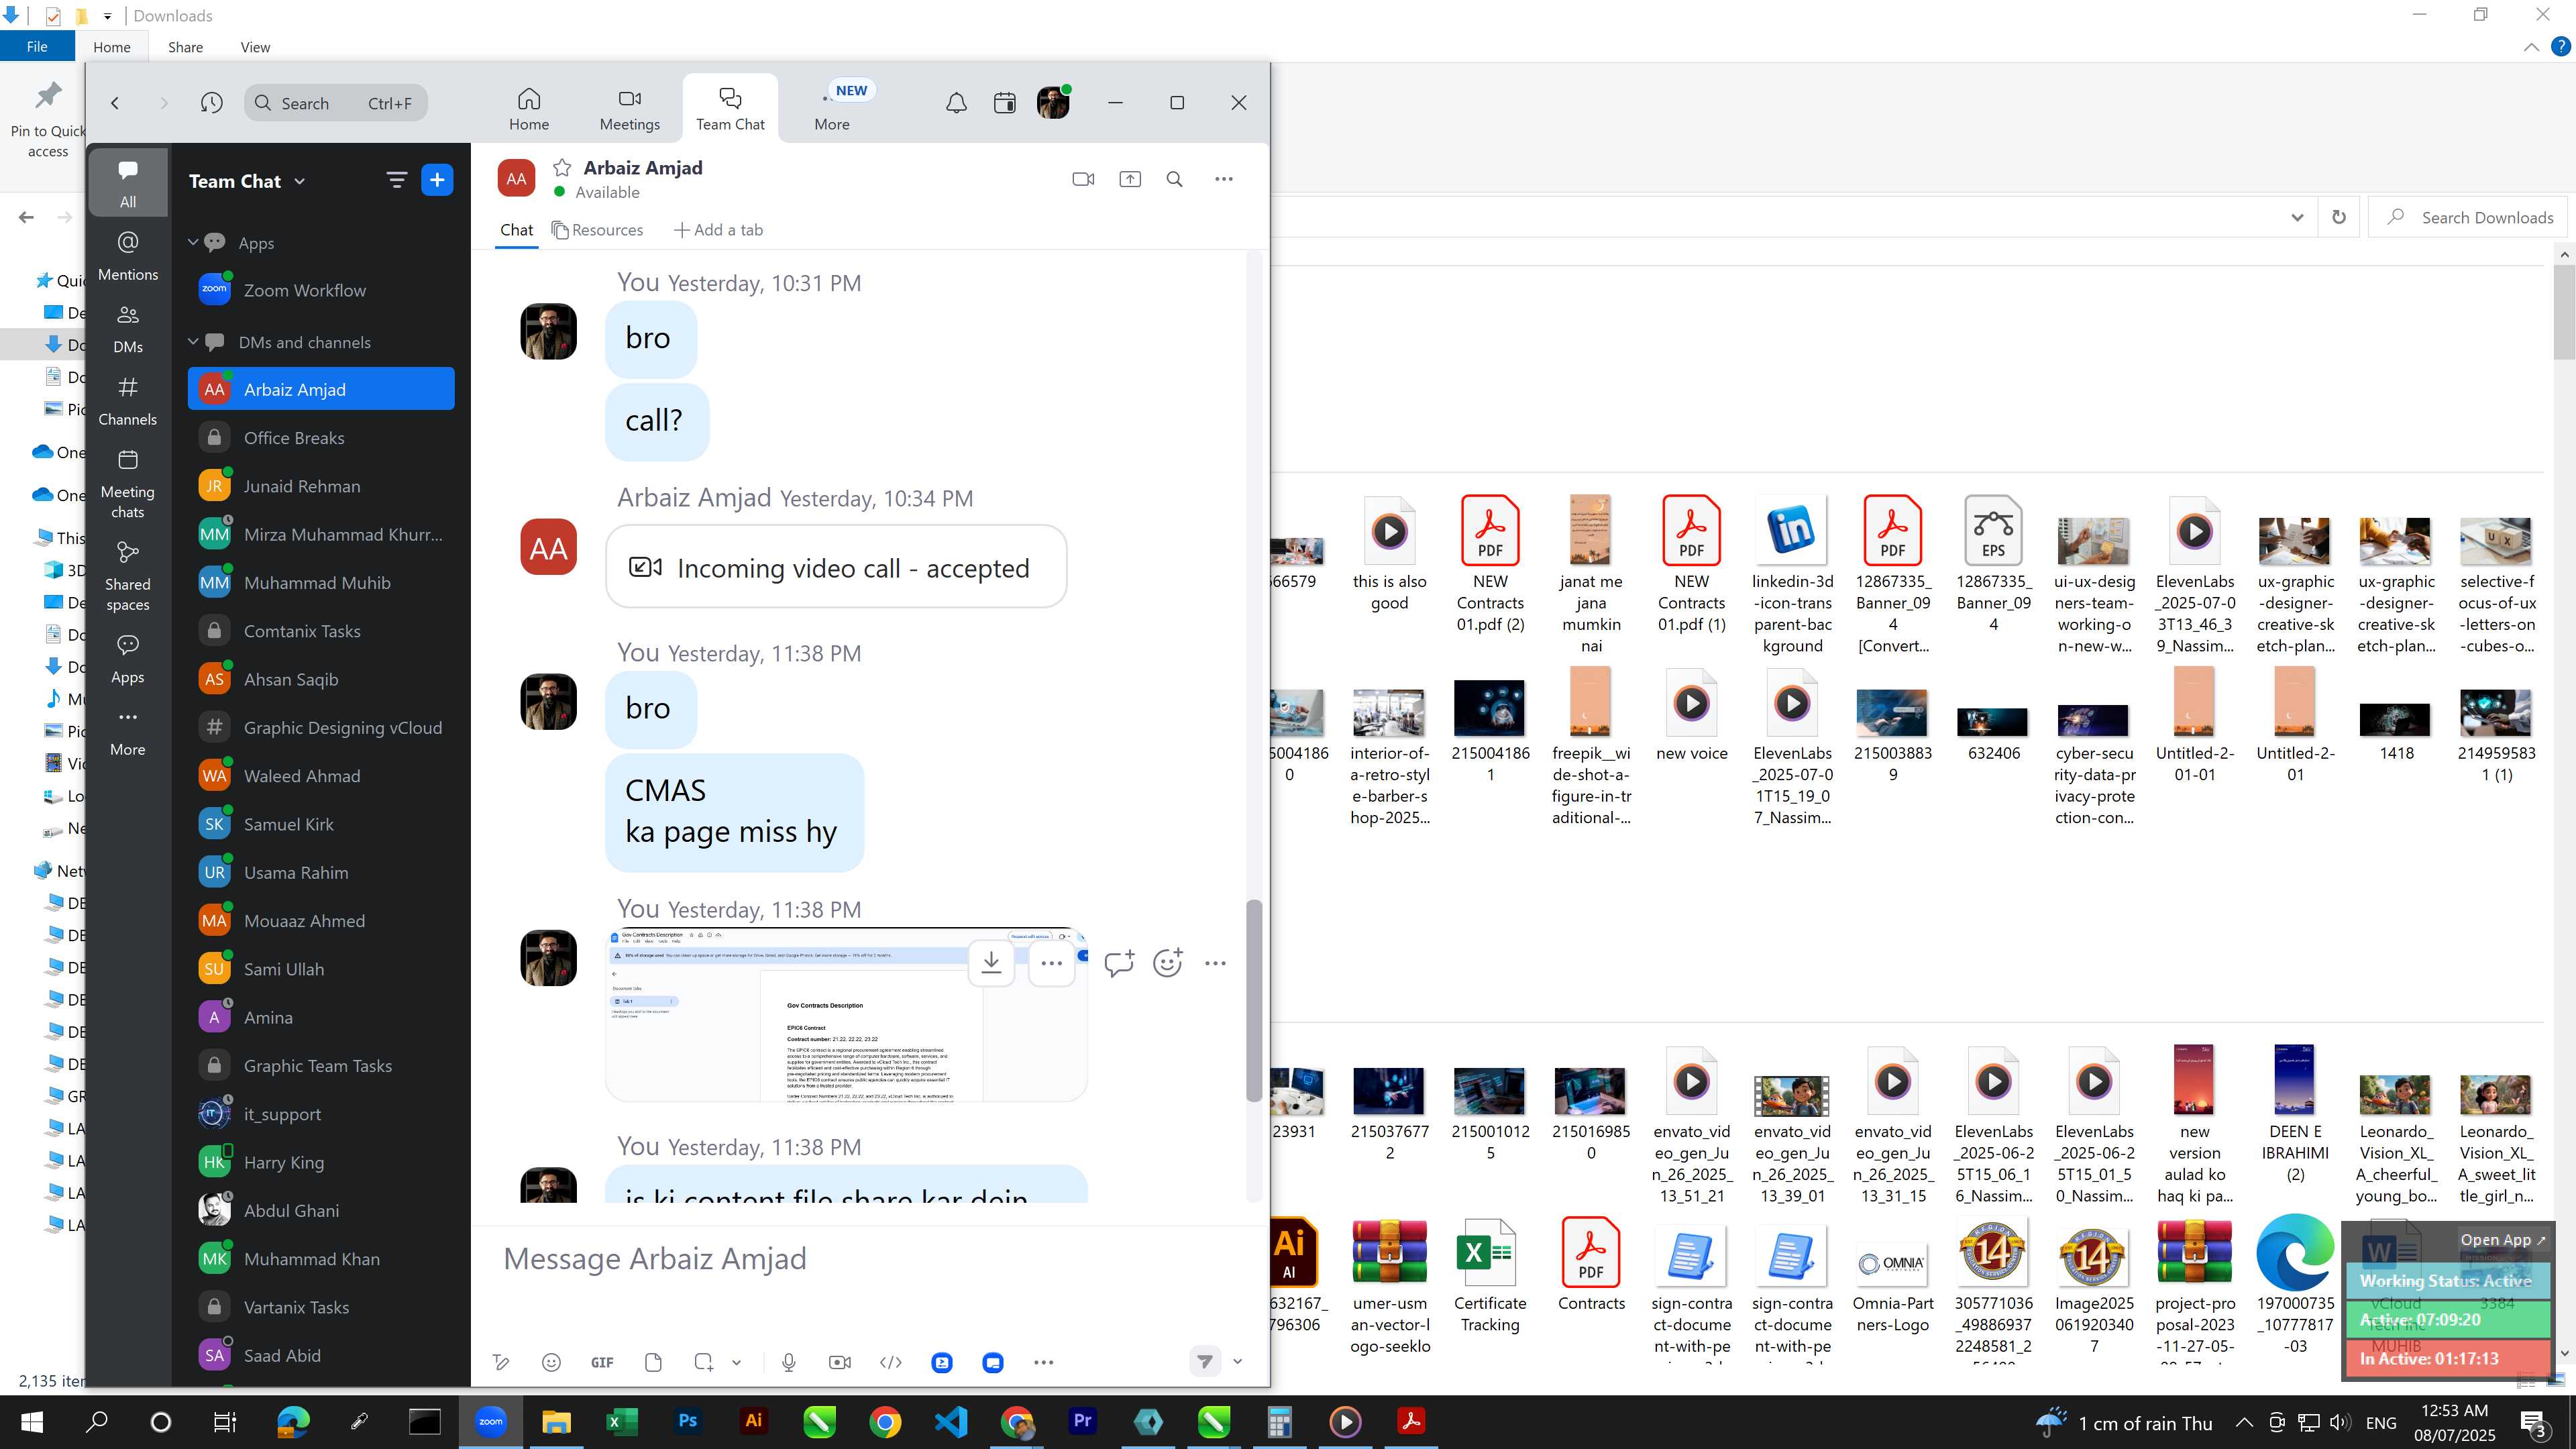Open Zoom More tab
Viewport: 2576px width, 1449px height.
pyautogui.click(x=832, y=109)
